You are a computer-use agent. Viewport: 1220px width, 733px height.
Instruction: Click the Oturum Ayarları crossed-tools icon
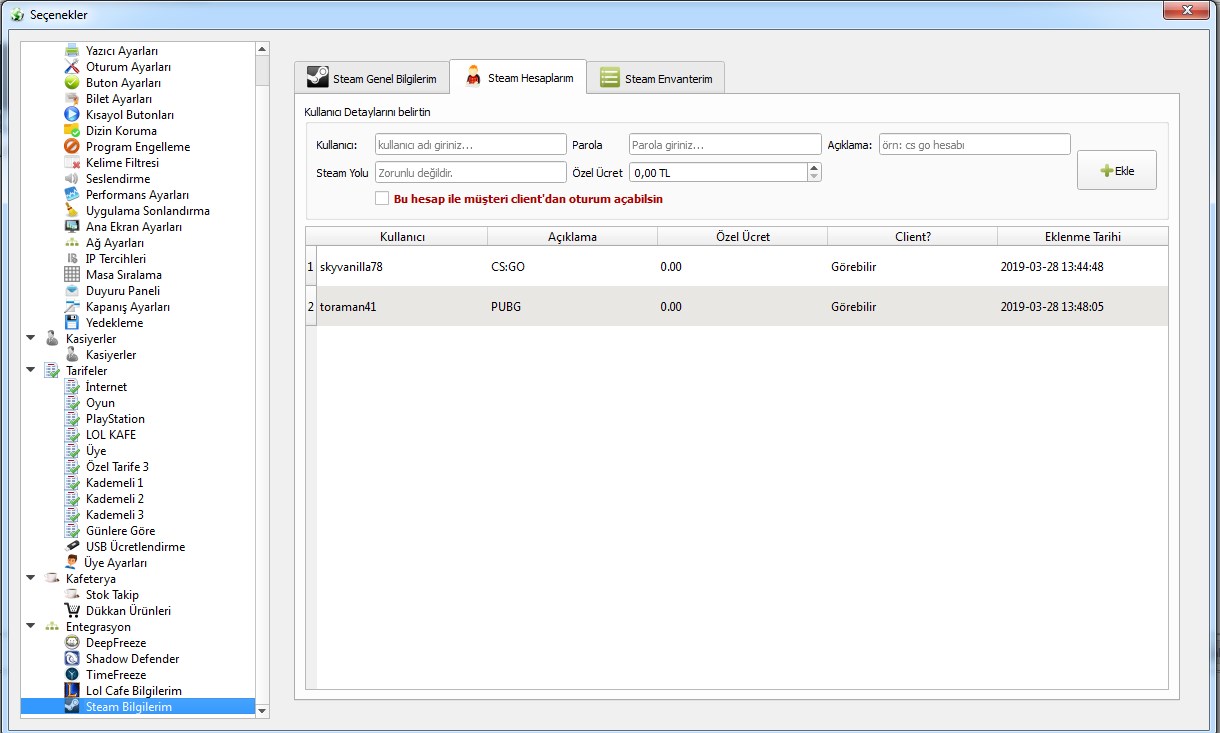pyautogui.click(x=72, y=67)
